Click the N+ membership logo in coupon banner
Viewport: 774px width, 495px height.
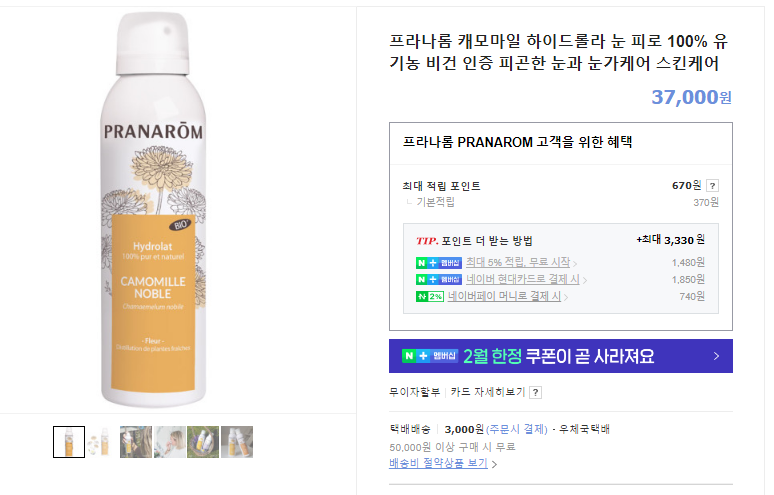pos(430,356)
